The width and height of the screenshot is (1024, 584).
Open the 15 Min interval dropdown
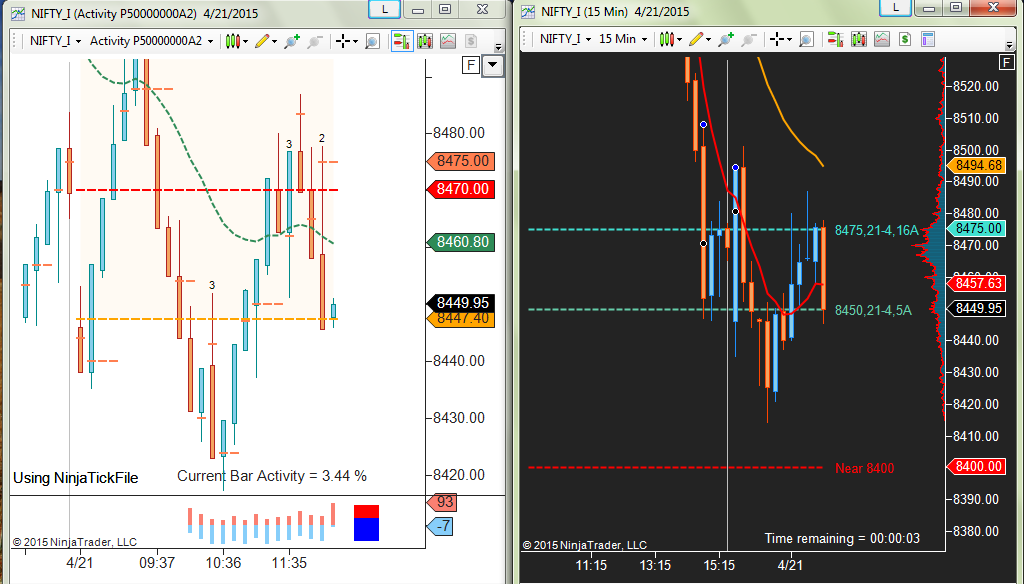pos(622,39)
